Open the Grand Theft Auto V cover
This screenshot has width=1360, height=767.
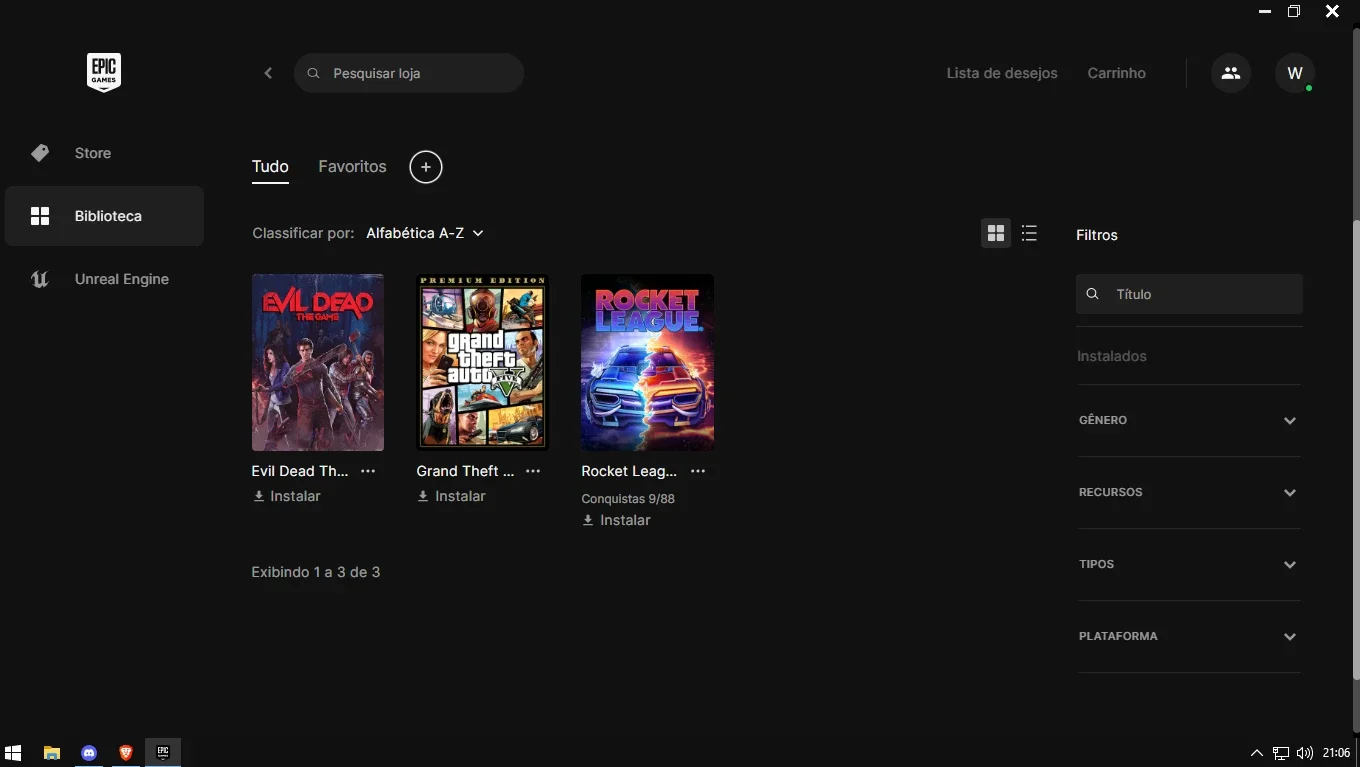pyautogui.click(x=483, y=362)
